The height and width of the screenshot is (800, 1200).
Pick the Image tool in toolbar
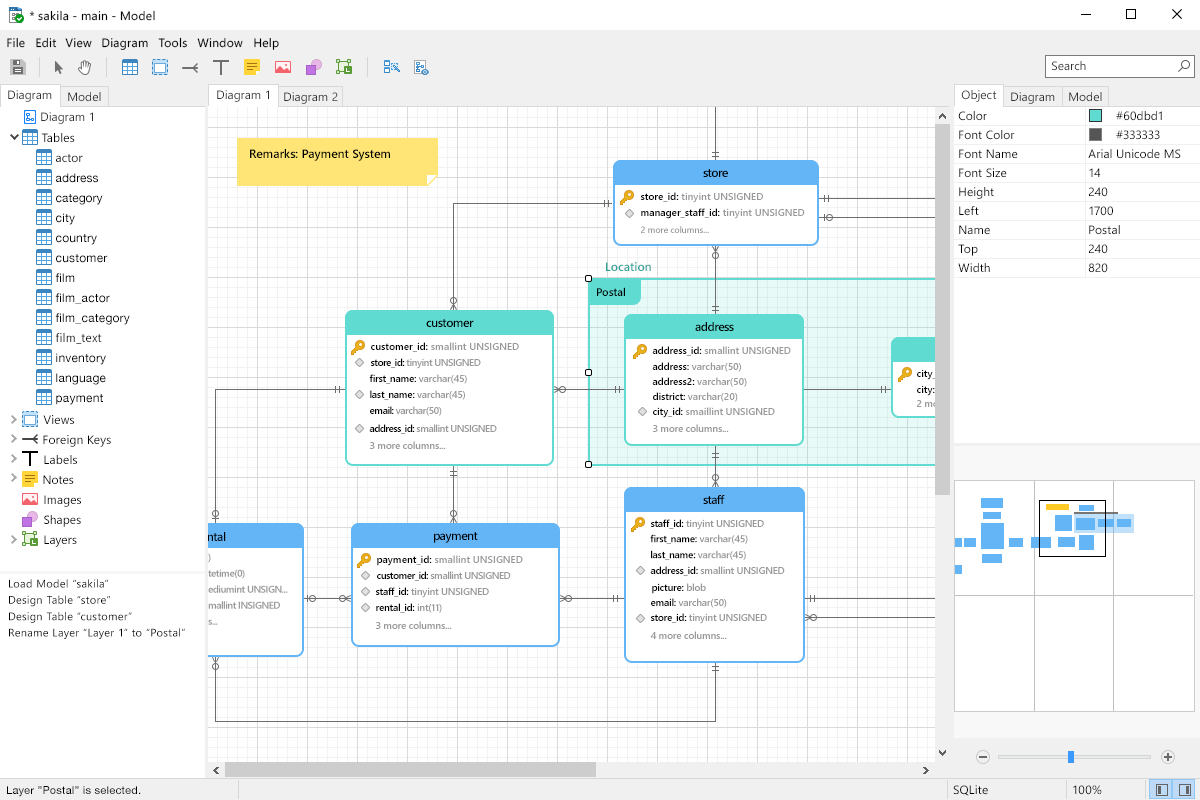(x=283, y=67)
